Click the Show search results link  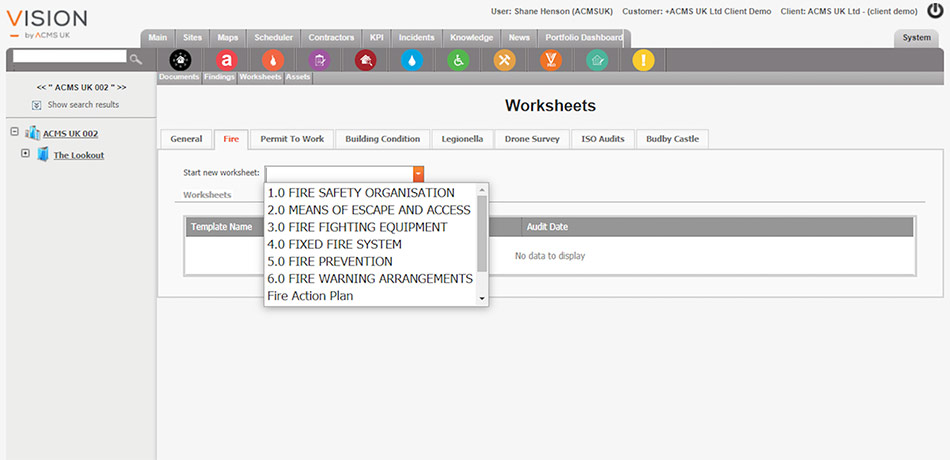point(84,105)
